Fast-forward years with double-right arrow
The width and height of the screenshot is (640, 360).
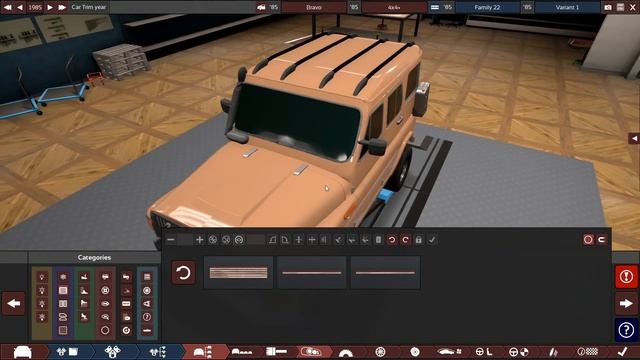[62, 7]
